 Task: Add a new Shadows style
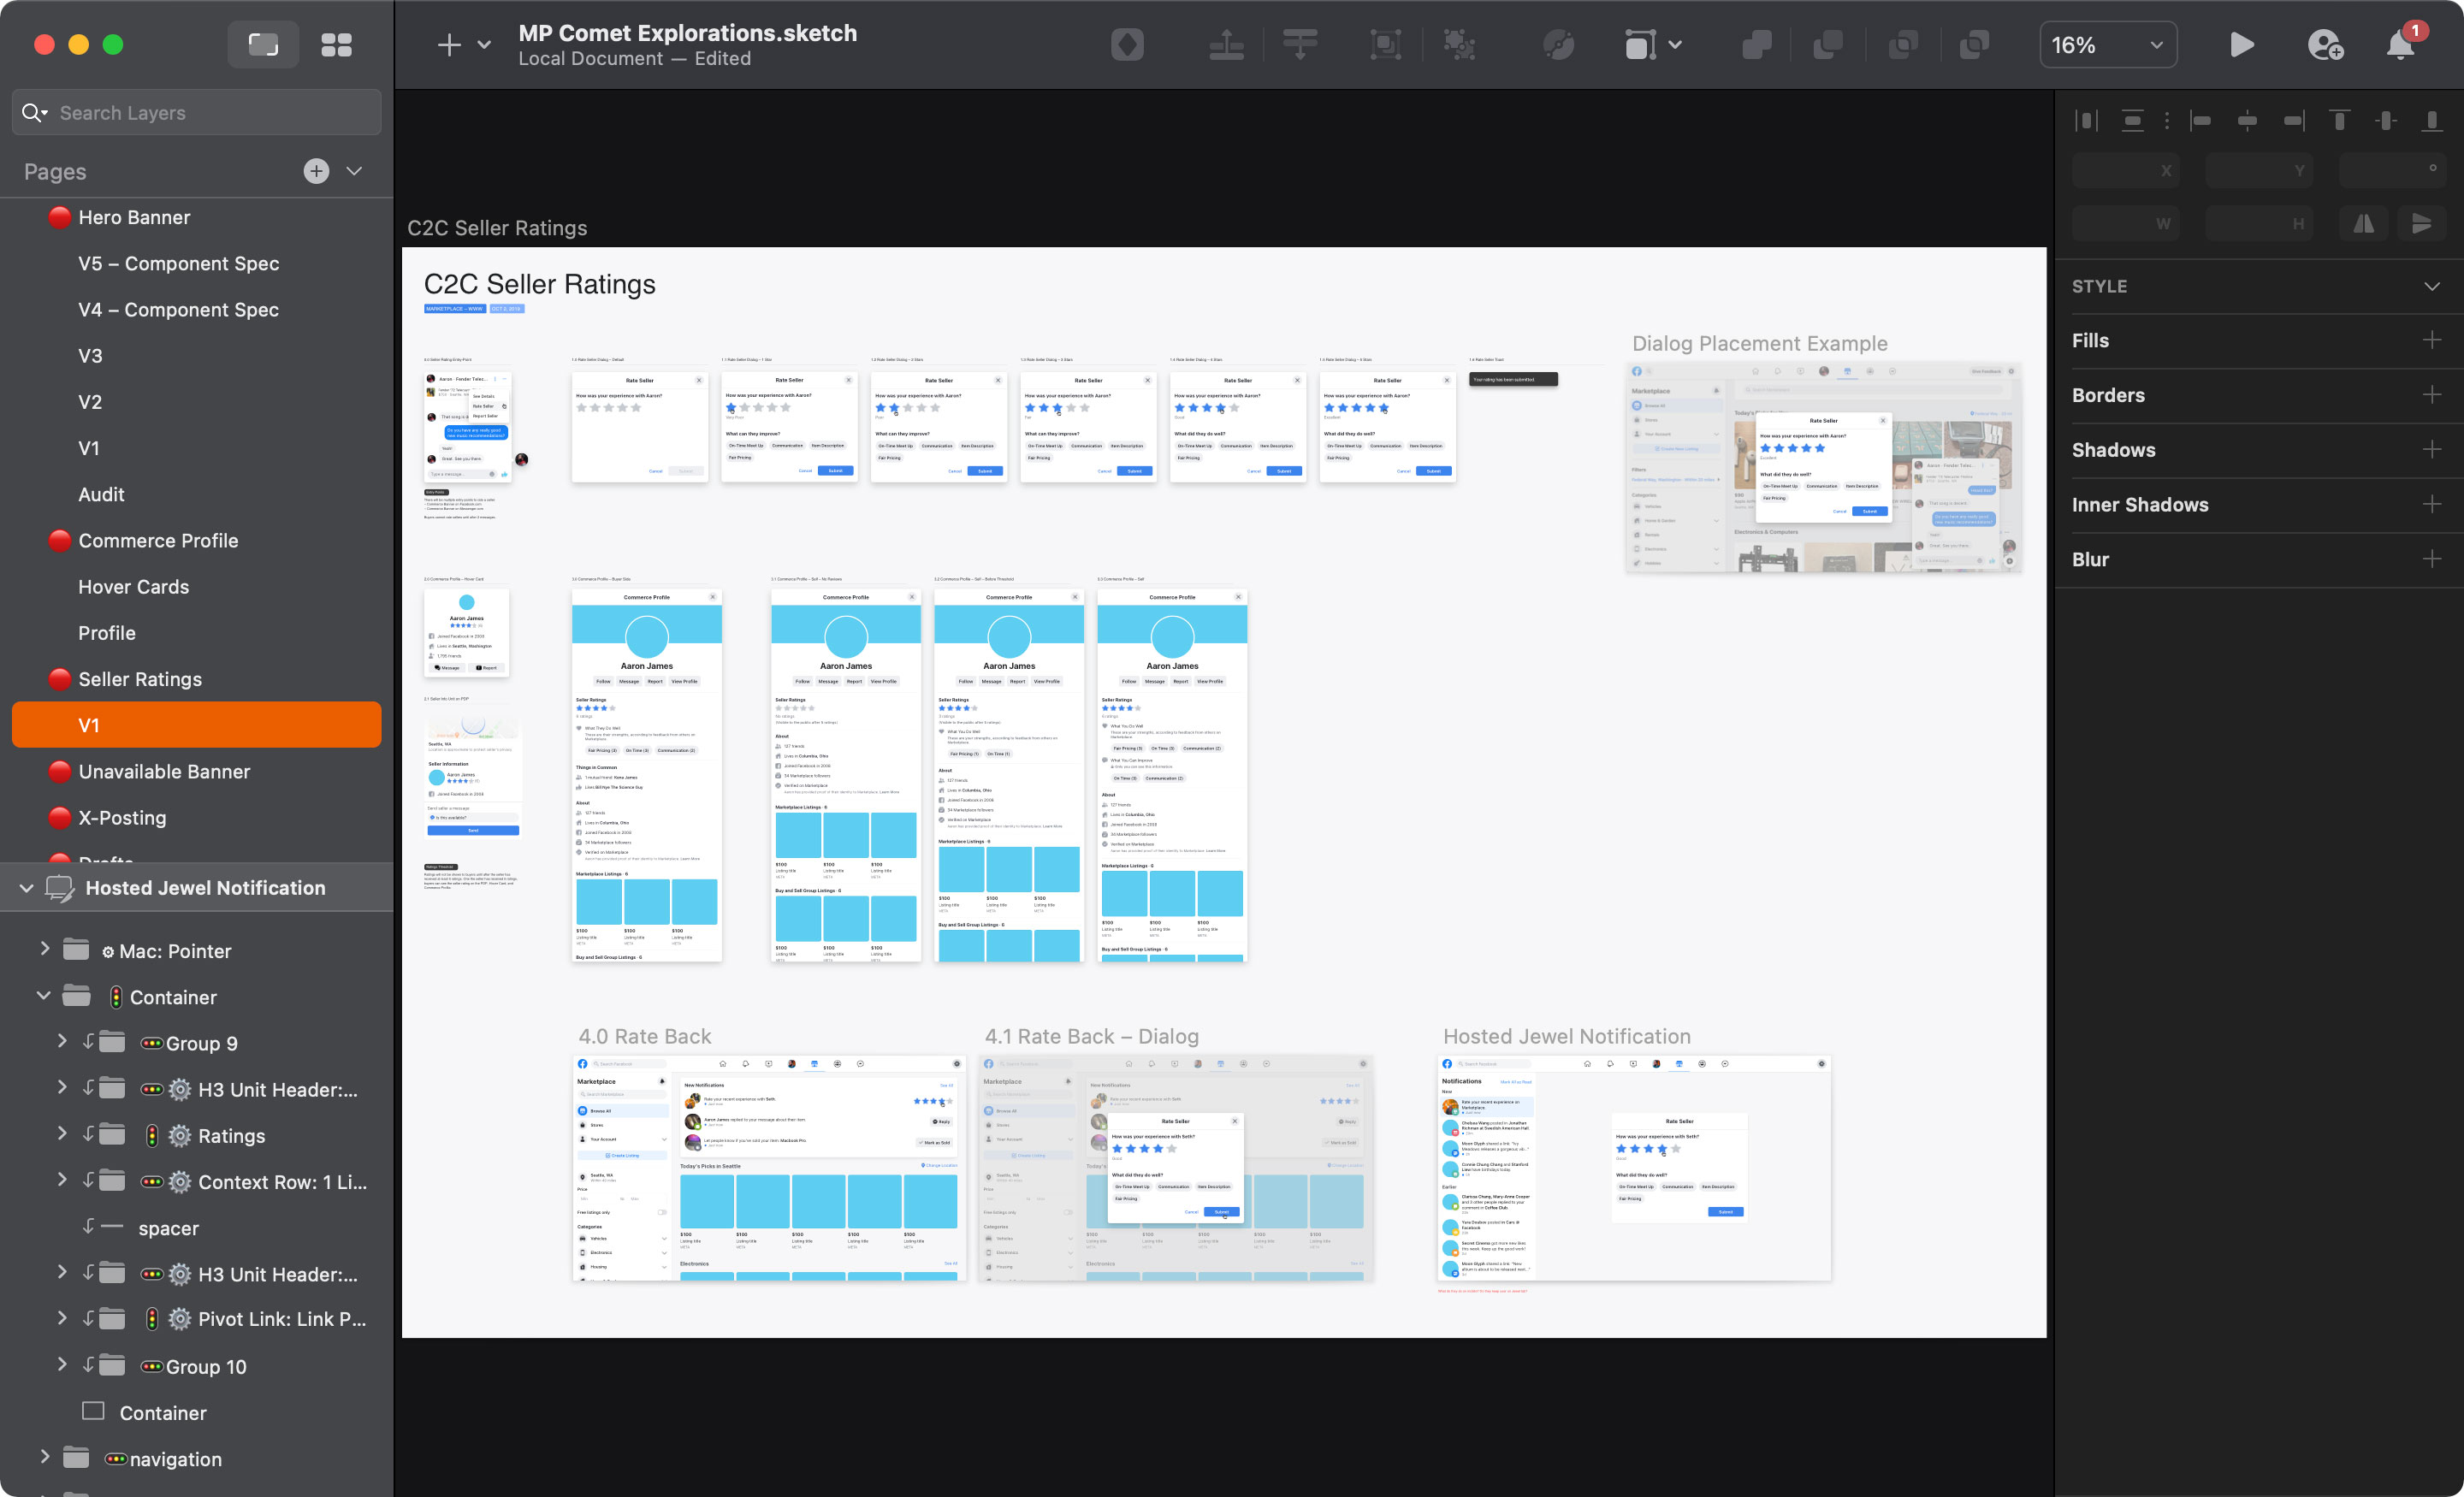click(2432, 450)
